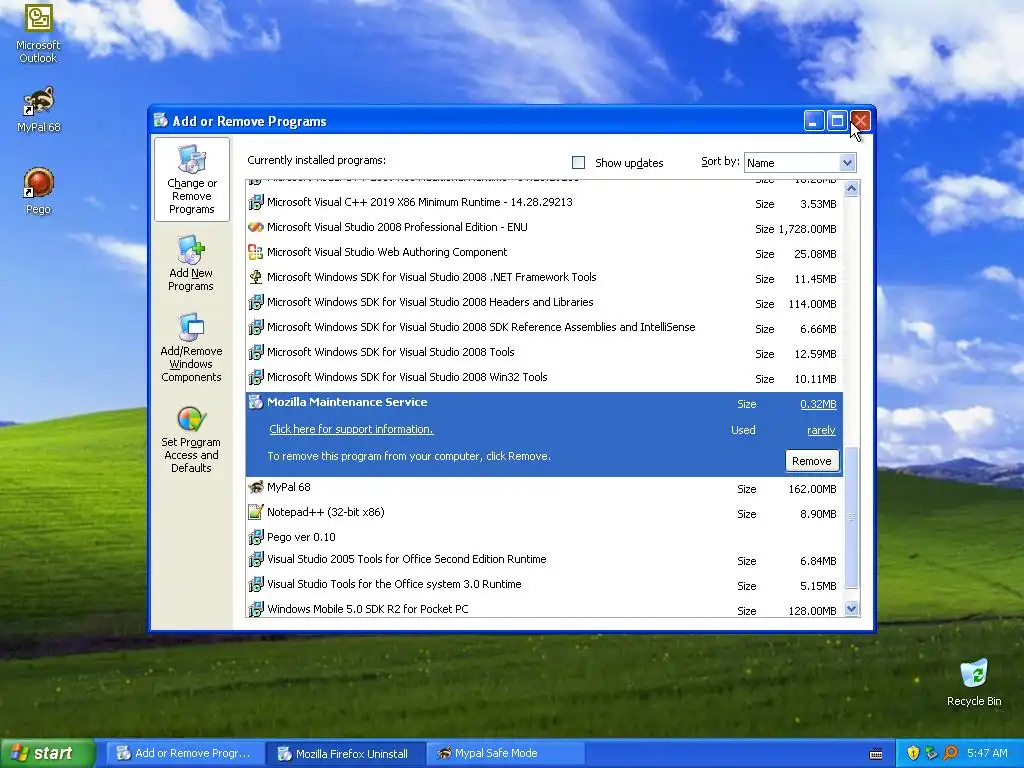Select Windows SDK Win32 Tools row

(x=545, y=377)
